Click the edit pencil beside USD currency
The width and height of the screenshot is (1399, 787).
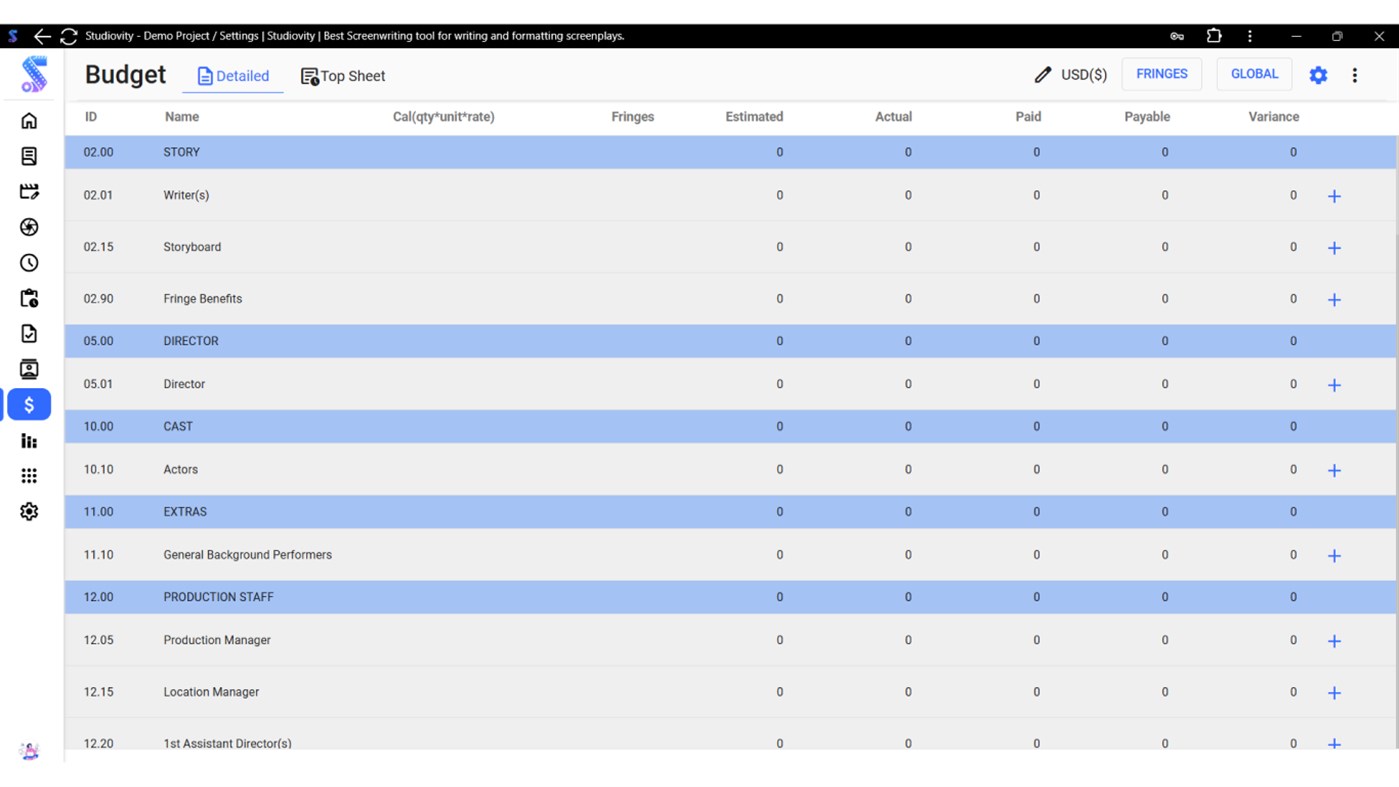[x=1043, y=74]
